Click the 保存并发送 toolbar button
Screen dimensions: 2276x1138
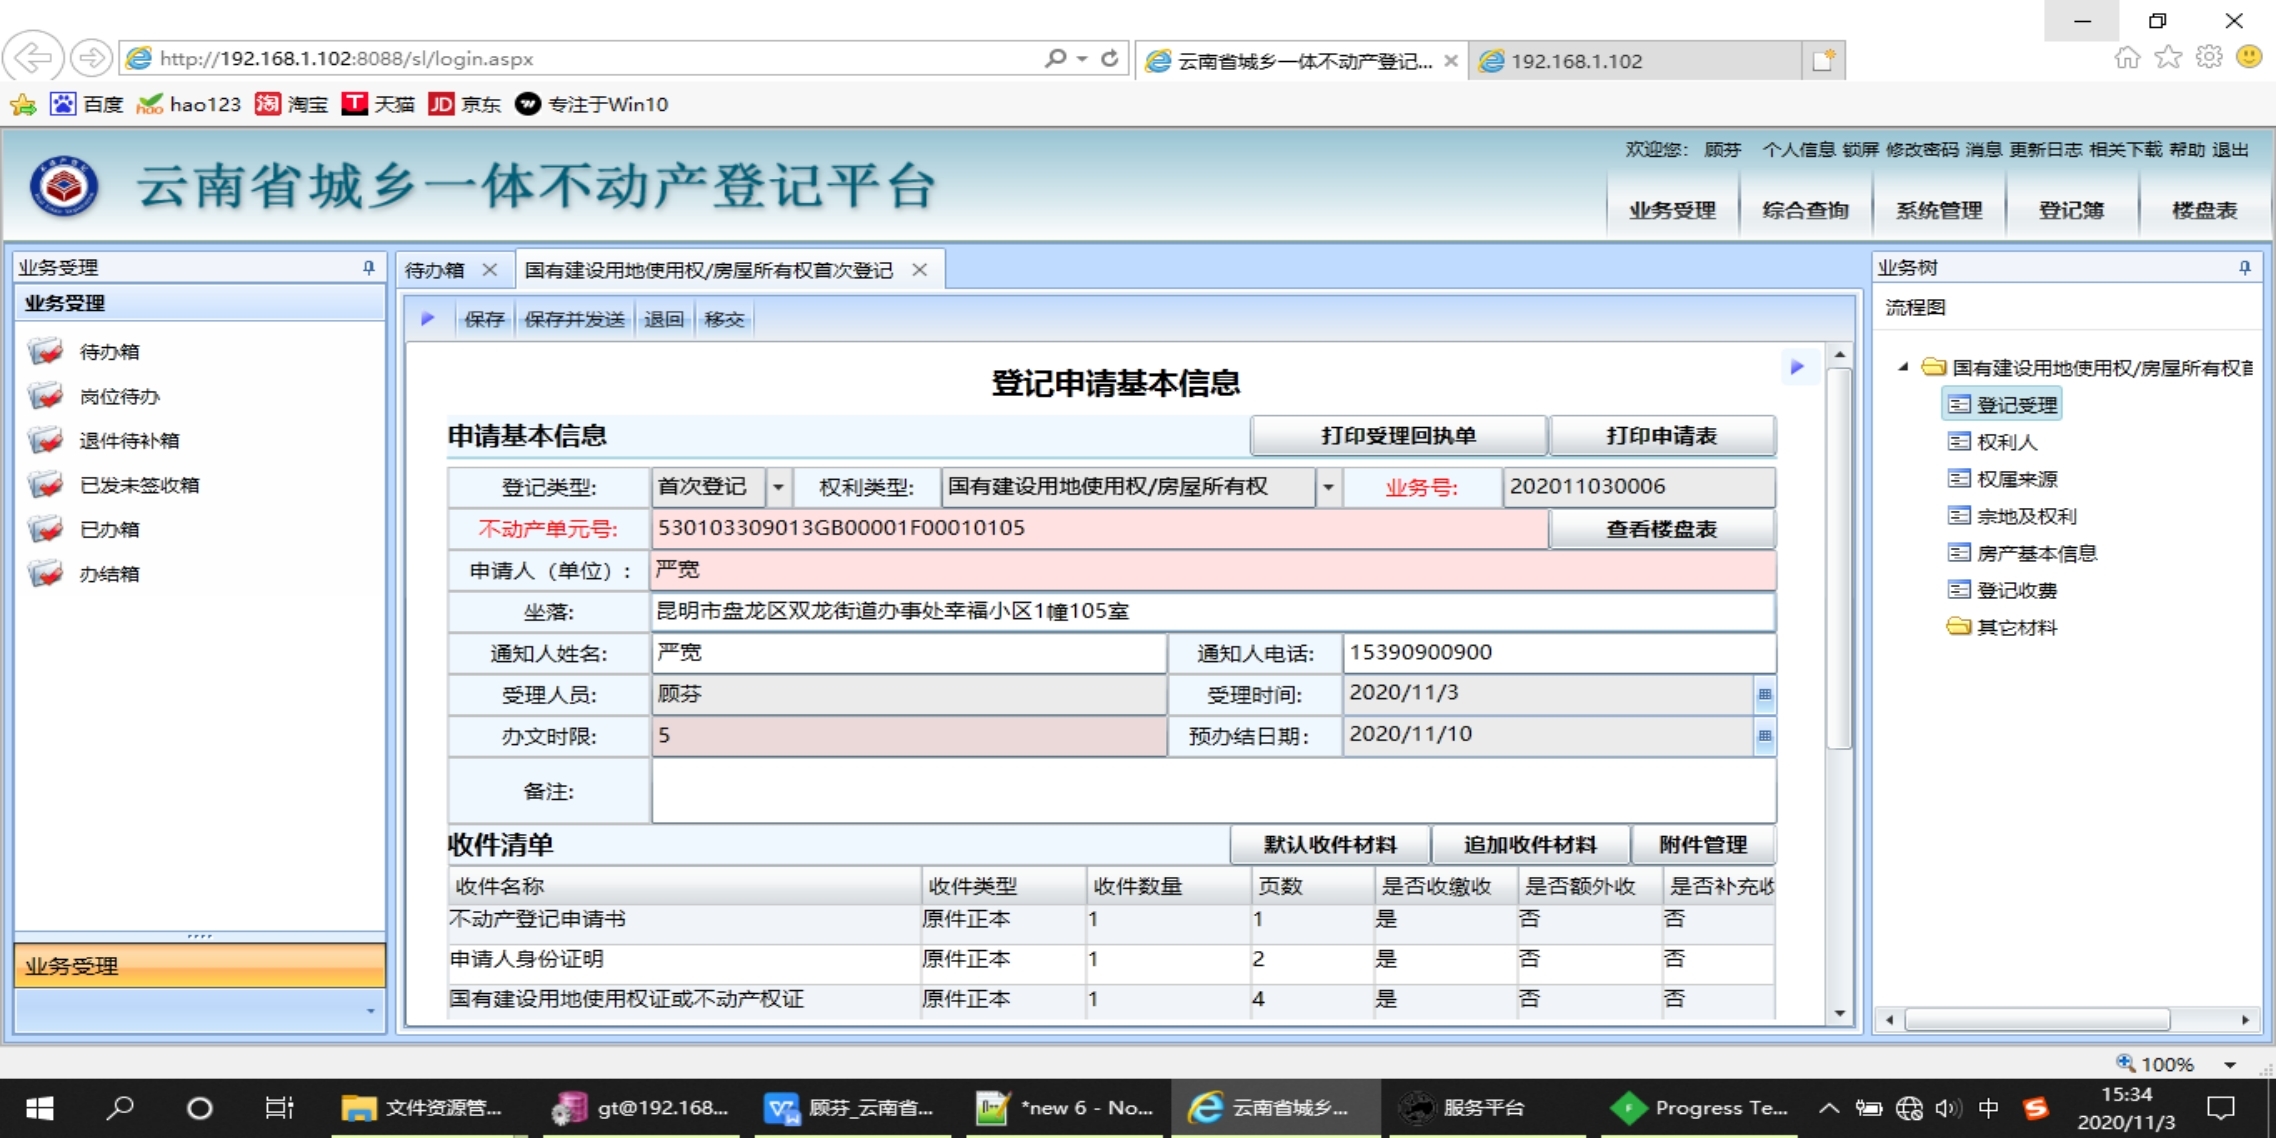tap(574, 319)
